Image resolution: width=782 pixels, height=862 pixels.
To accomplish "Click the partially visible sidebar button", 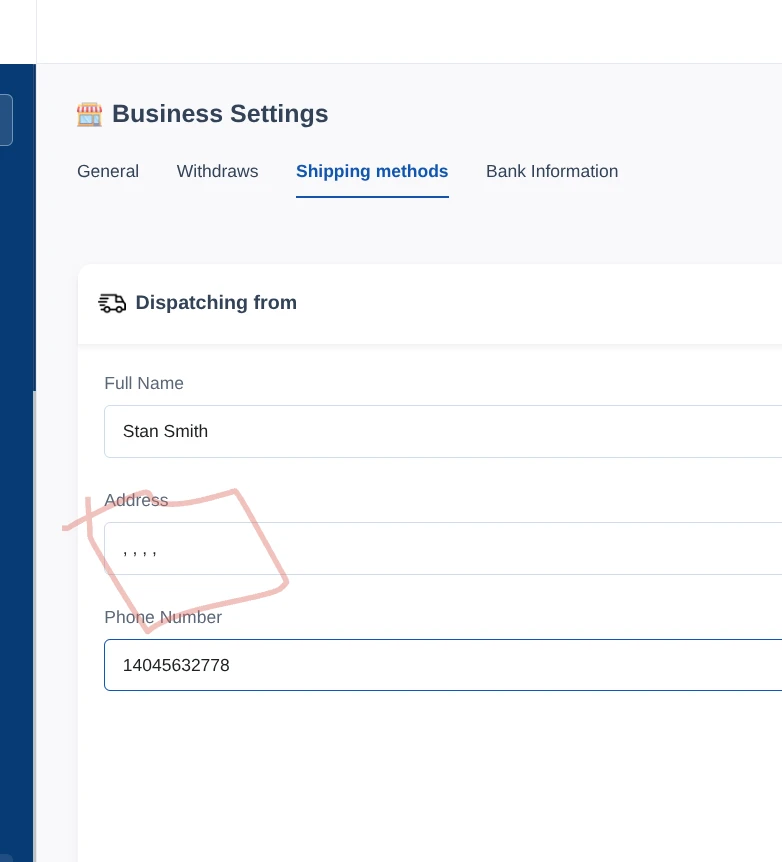I will tap(6, 120).
